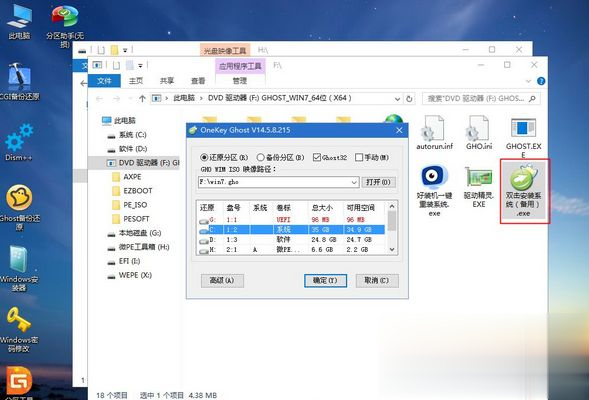Click the search magnifier icon
589x400 pixels.
coord(532,99)
